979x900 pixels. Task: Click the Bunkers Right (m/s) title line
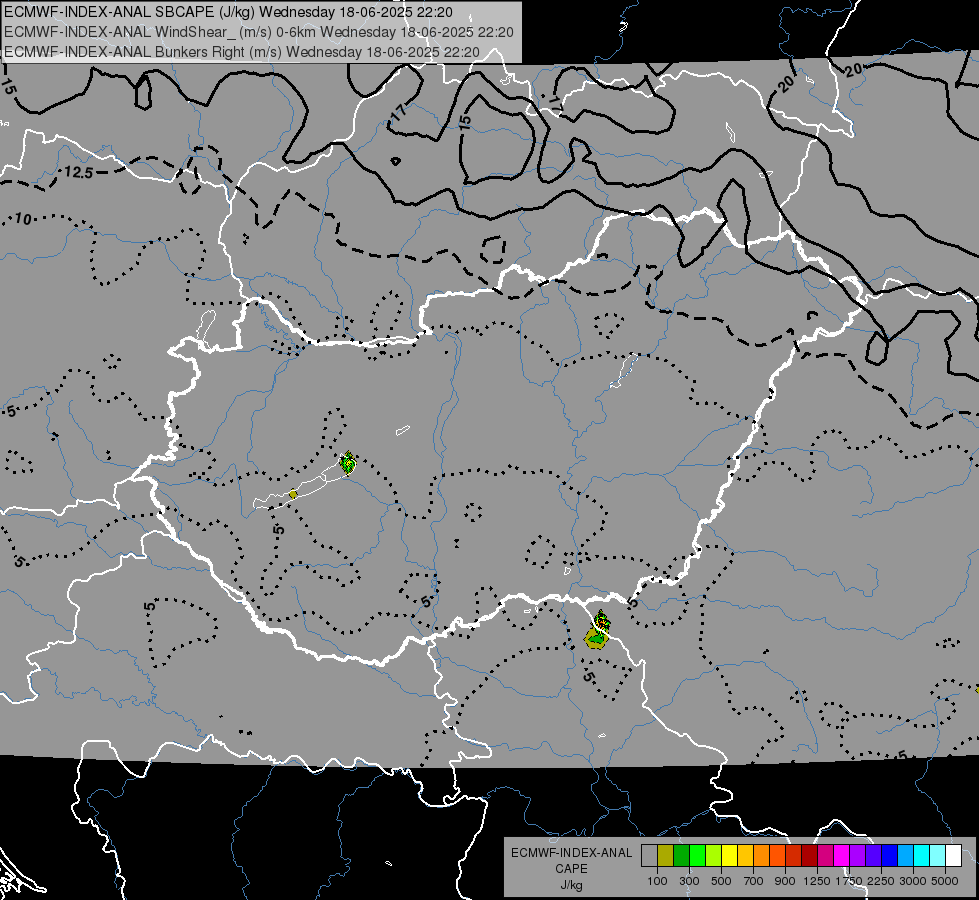(242, 52)
